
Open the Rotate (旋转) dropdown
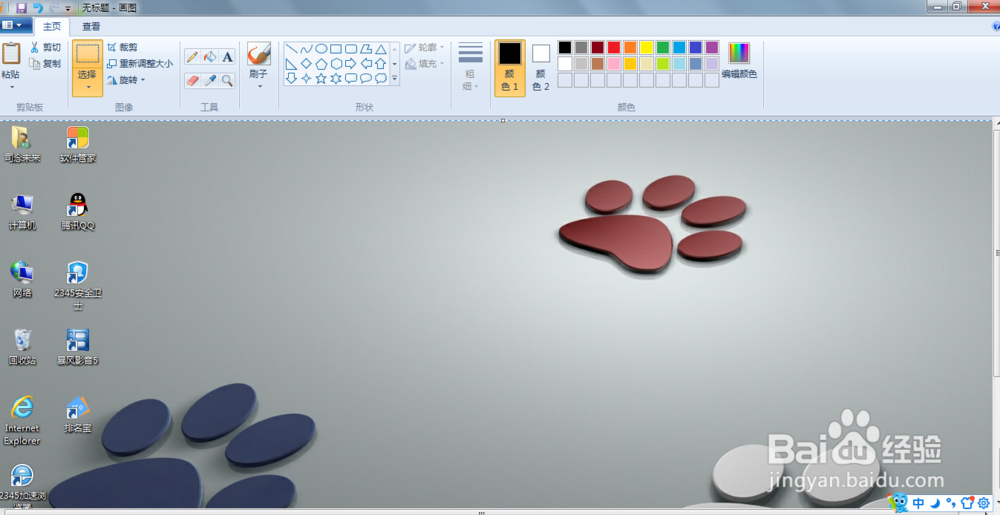click(126, 80)
